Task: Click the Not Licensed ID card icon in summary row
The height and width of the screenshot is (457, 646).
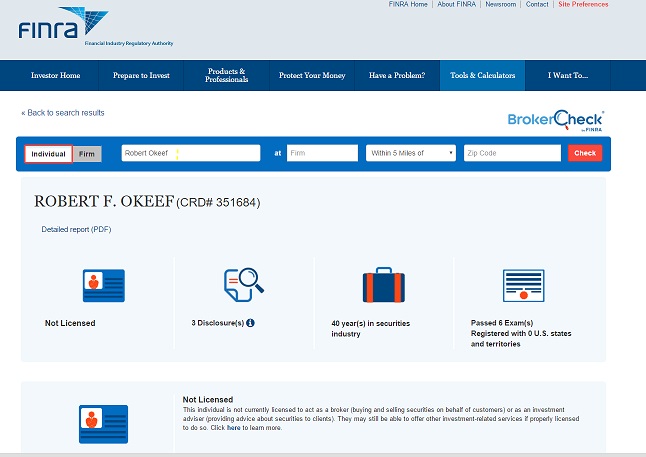Action: [104, 286]
